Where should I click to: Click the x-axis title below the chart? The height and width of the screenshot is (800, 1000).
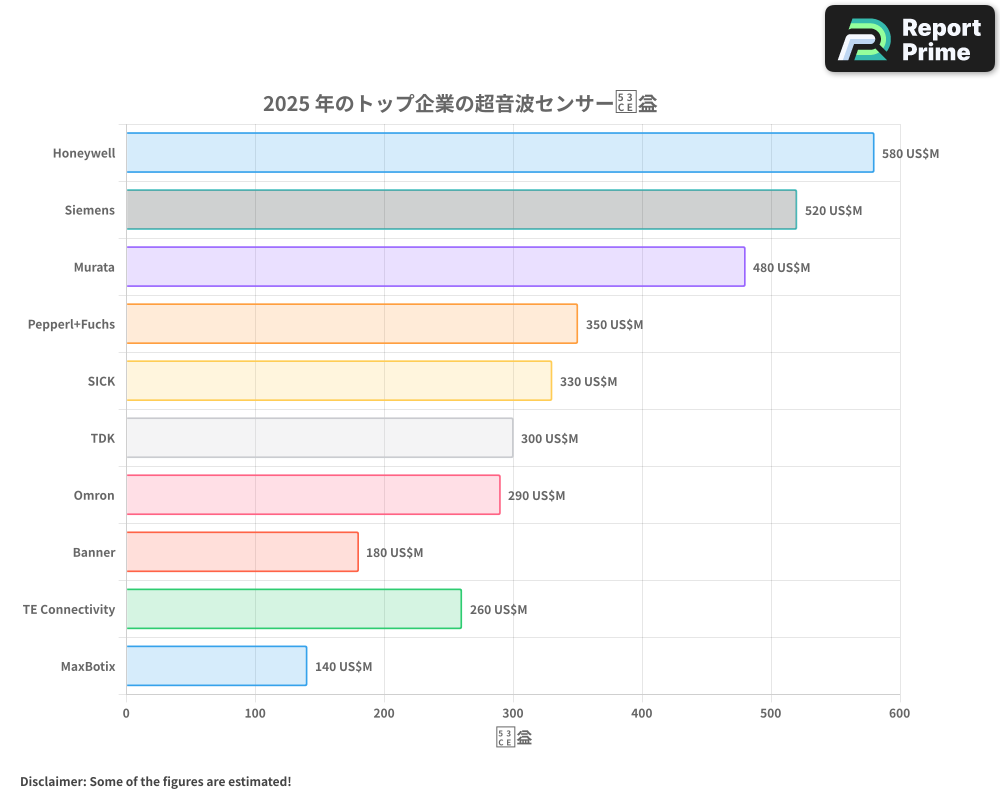(513, 736)
